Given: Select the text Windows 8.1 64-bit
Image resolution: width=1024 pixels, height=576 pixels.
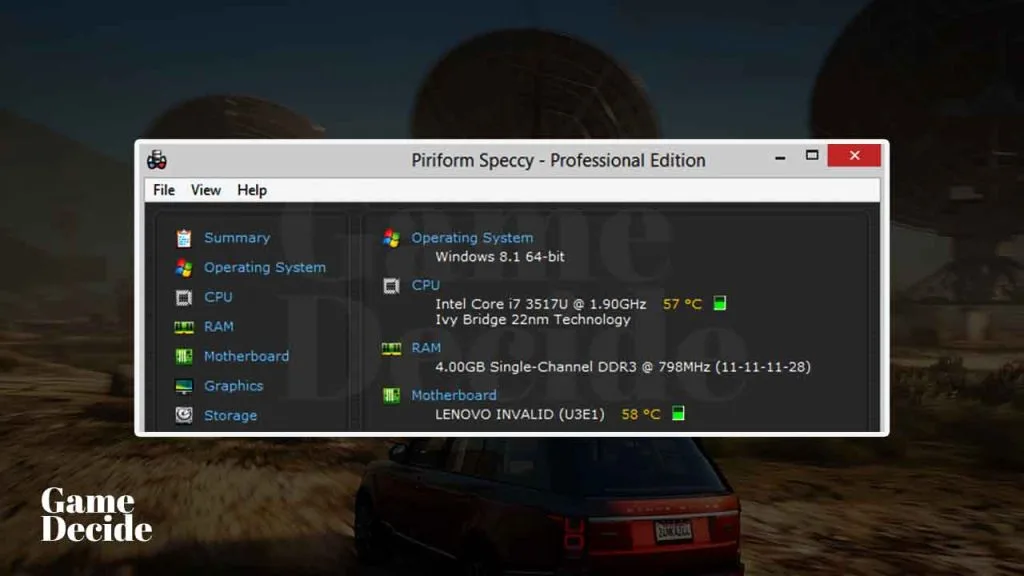Looking at the screenshot, I should 500,257.
